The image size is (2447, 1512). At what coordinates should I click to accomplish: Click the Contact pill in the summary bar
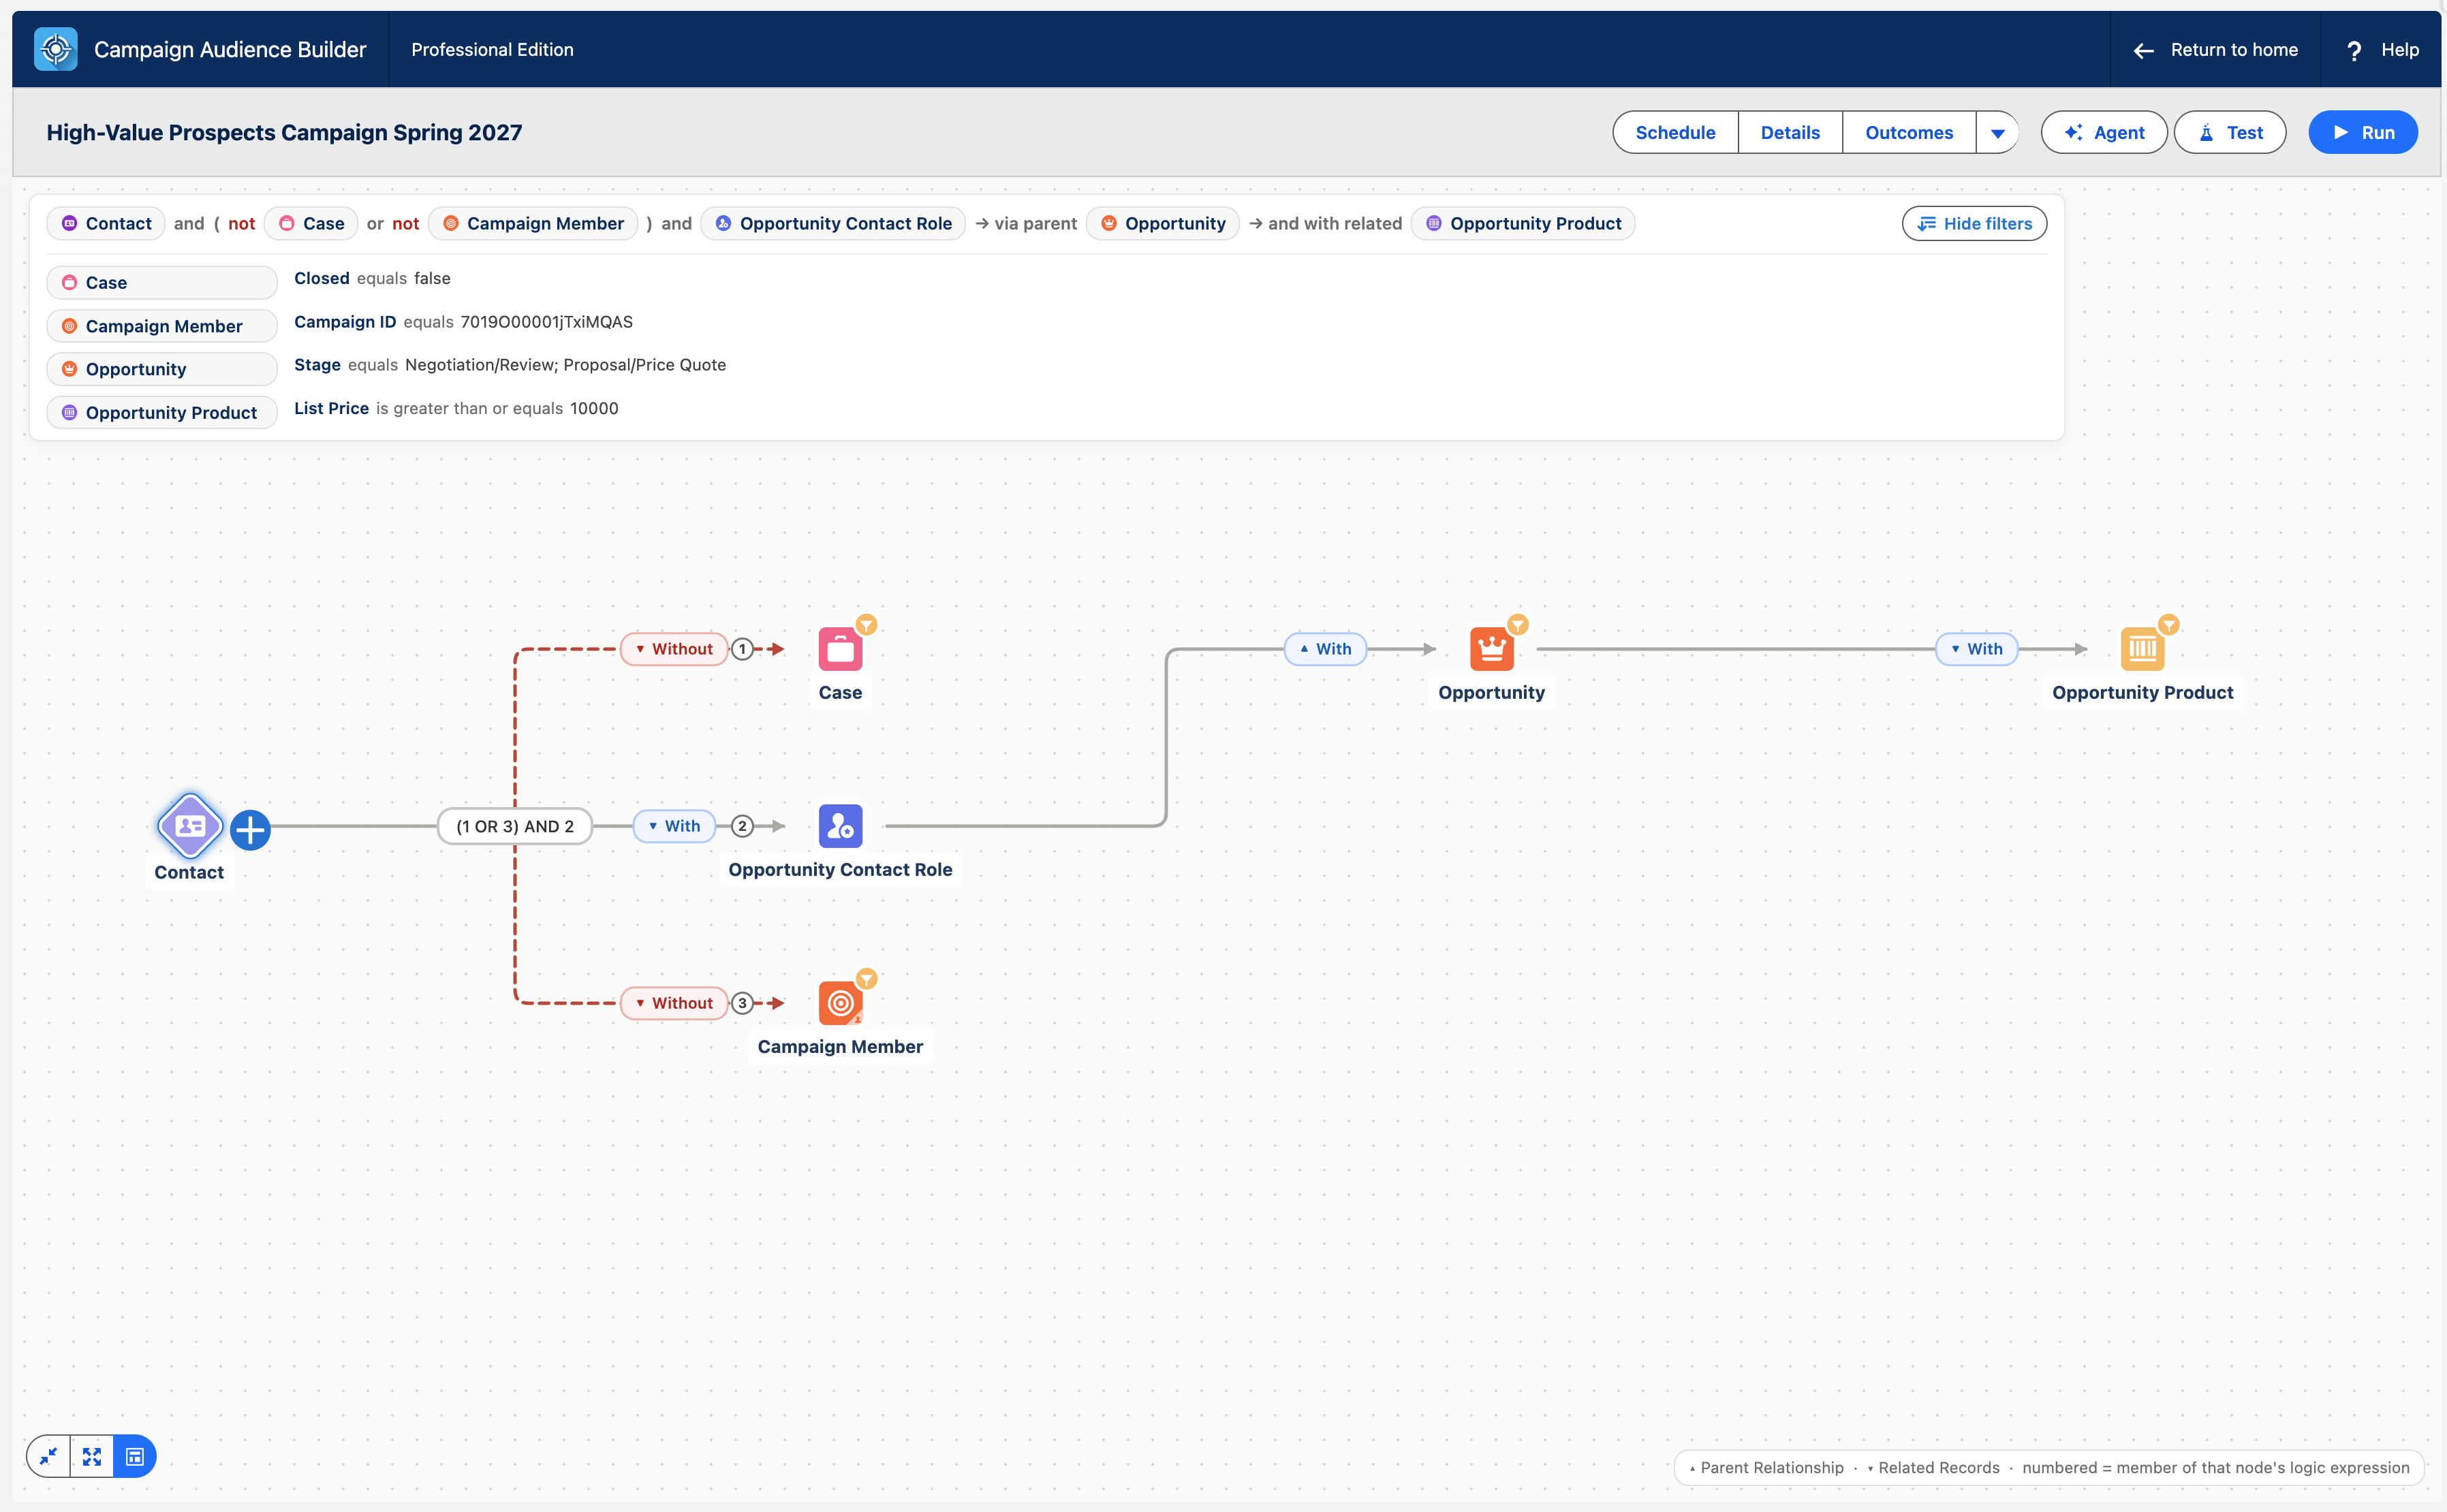coord(106,223)
